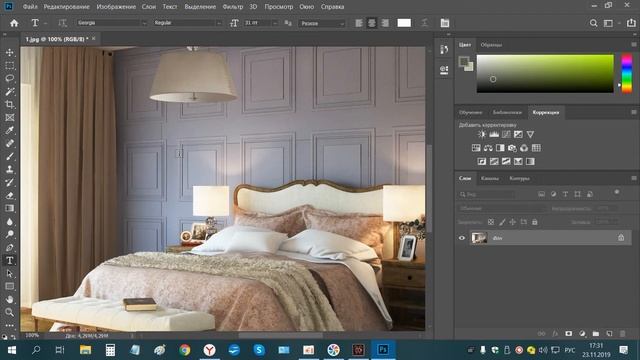Click the Share icon top right
Viewport: 640px width, 360px height.
pos(631,23)
